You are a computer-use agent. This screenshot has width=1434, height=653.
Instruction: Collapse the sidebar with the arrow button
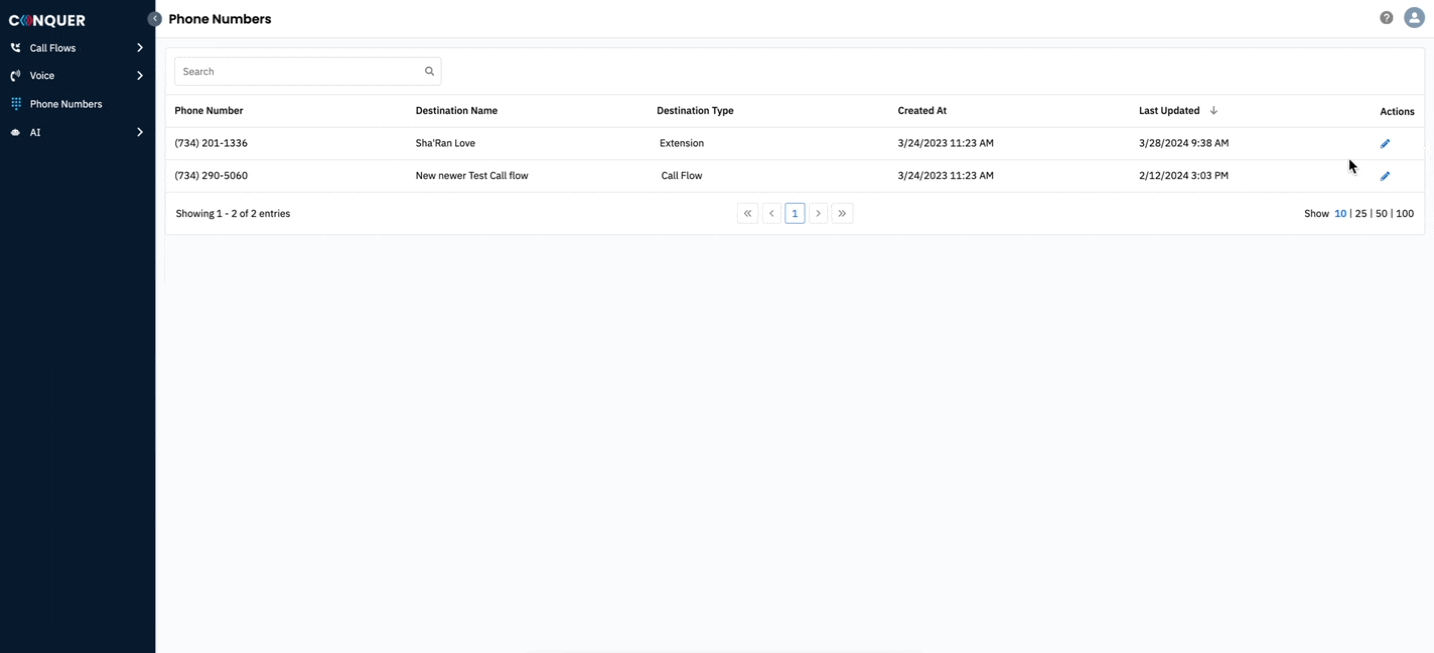[x=154, y=19]
